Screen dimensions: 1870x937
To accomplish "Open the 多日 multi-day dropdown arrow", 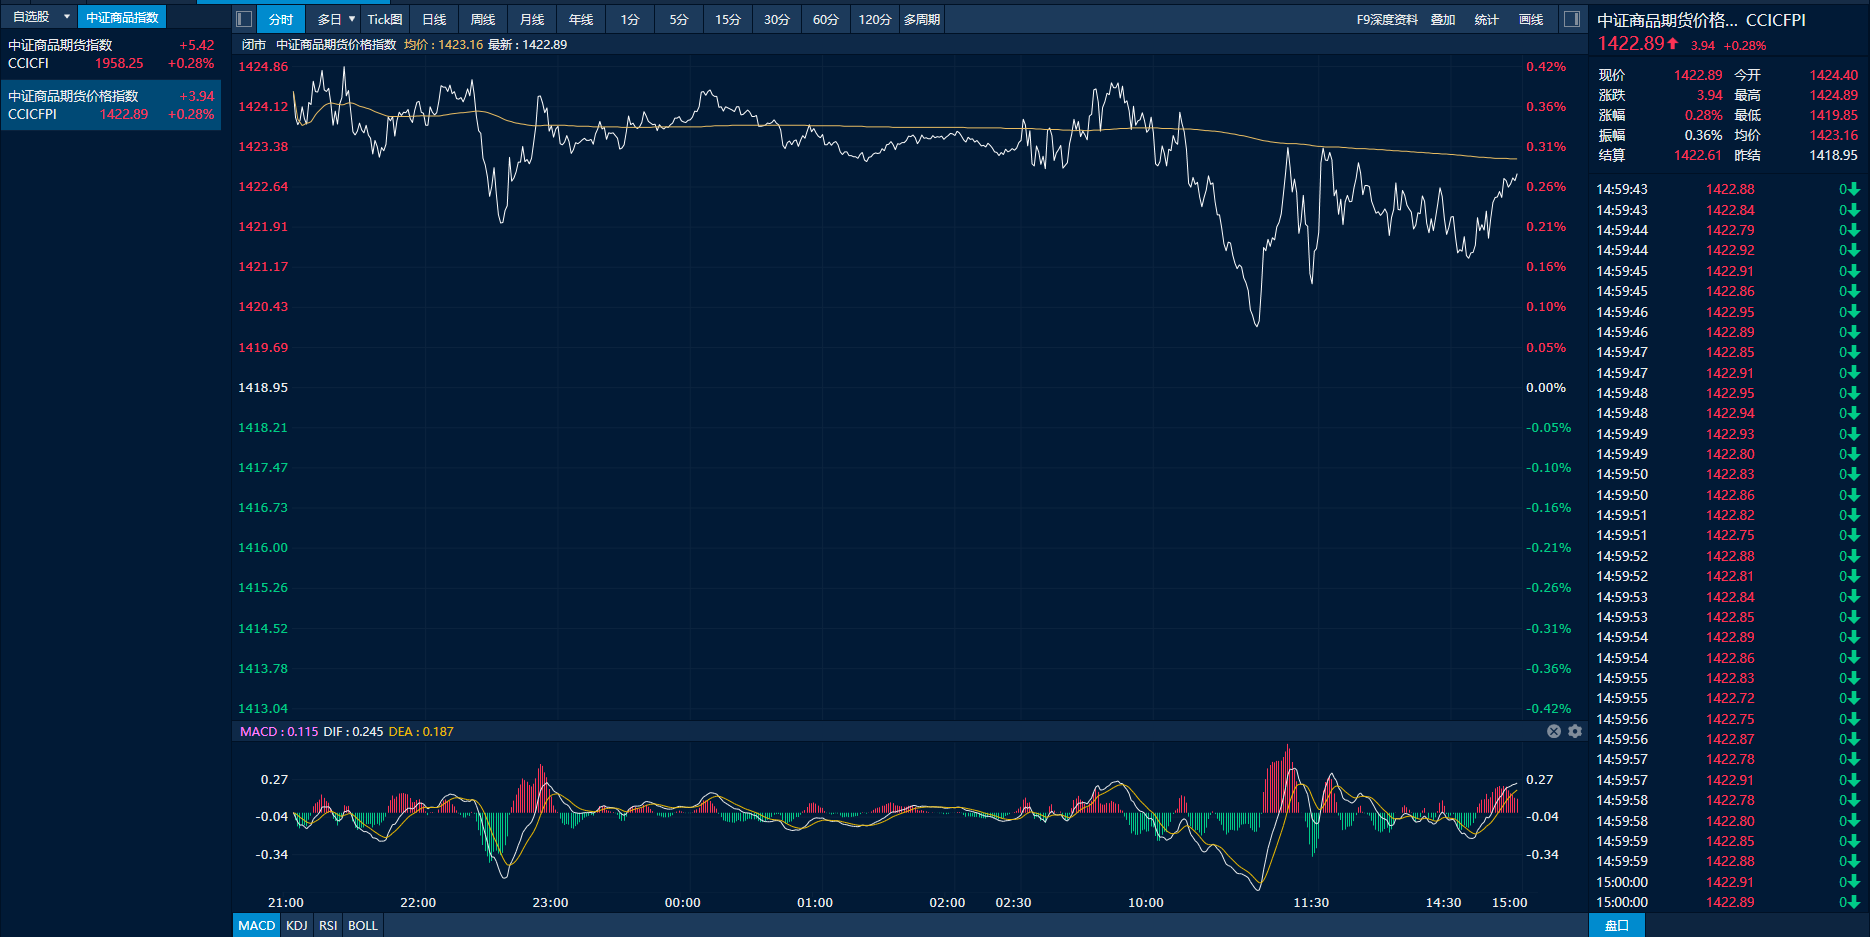I will tap(352, 19).
